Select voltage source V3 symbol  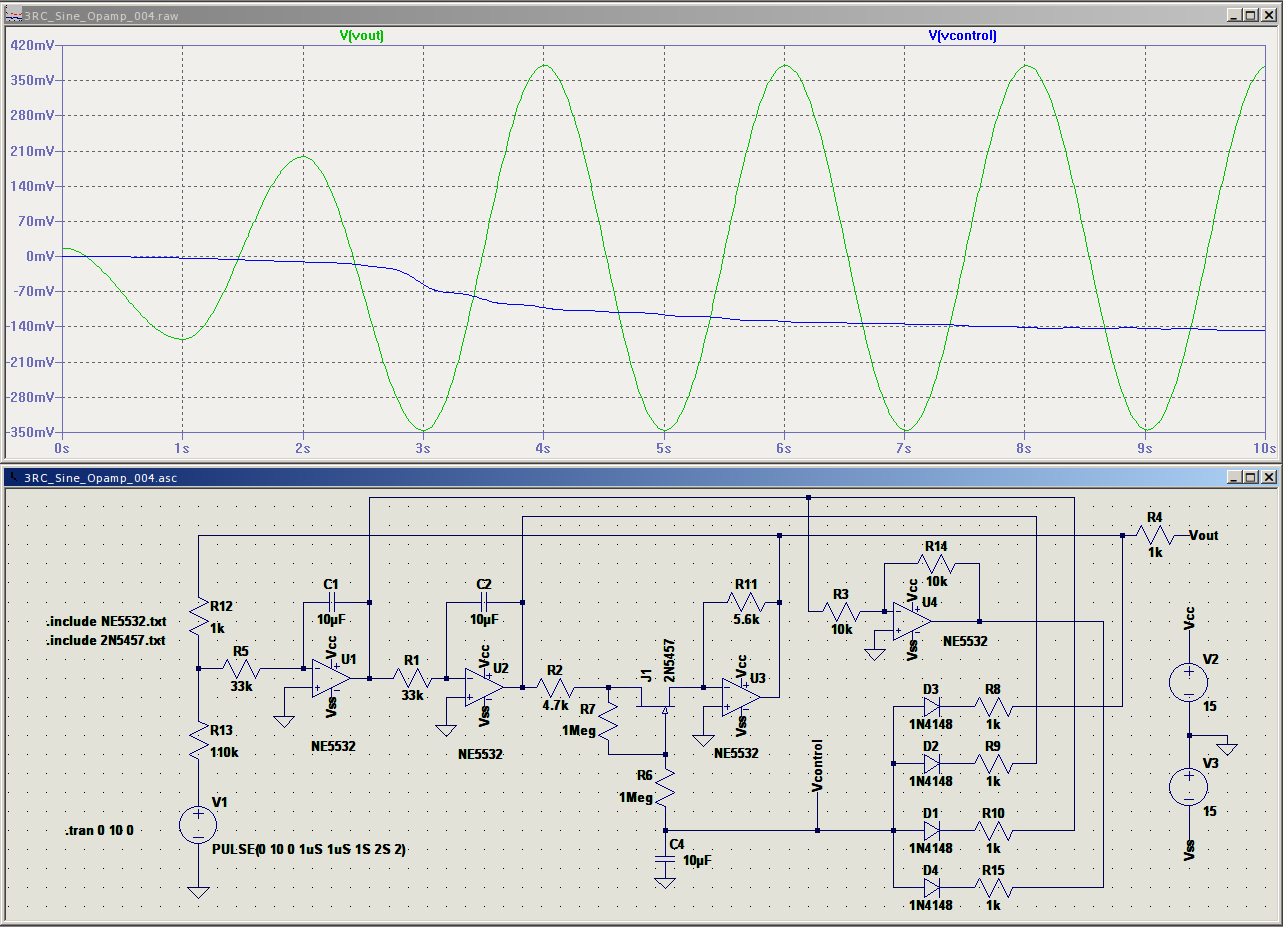[1189, 786]
